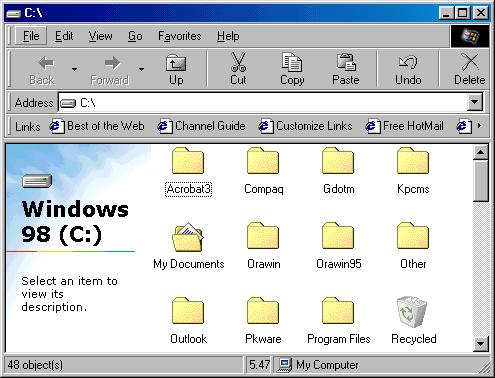Open the Free HotMail link
This screenshot has height=378, width=495.
(404, 126)
